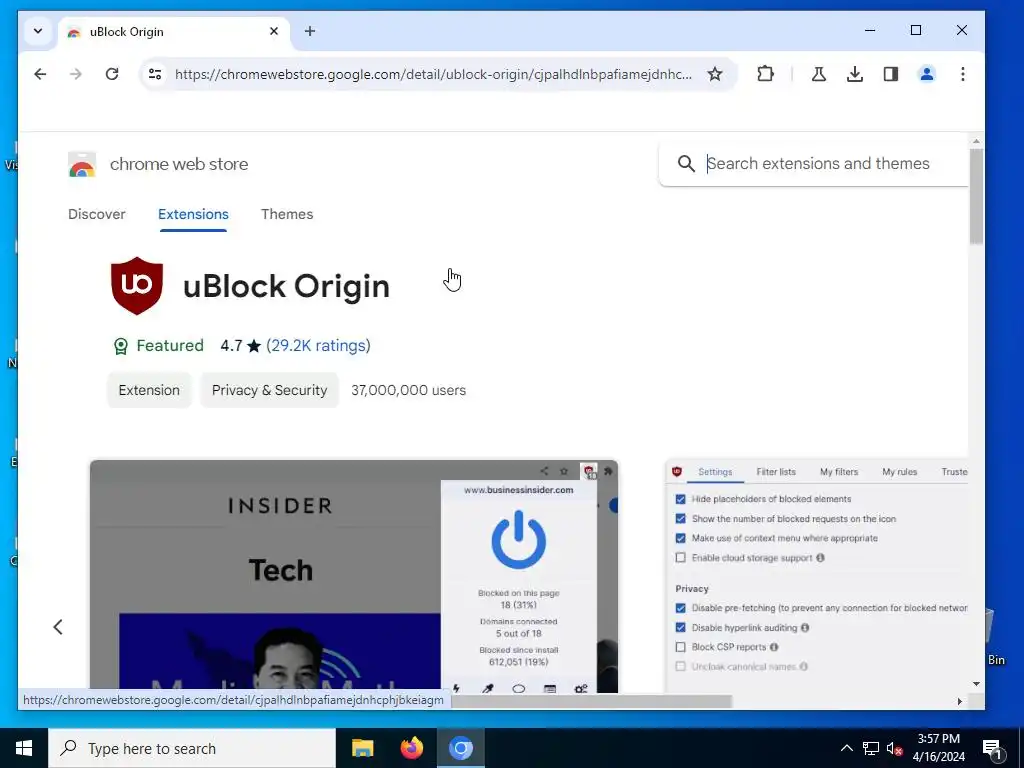Show hidden system tray icons

tap(846, 748)
